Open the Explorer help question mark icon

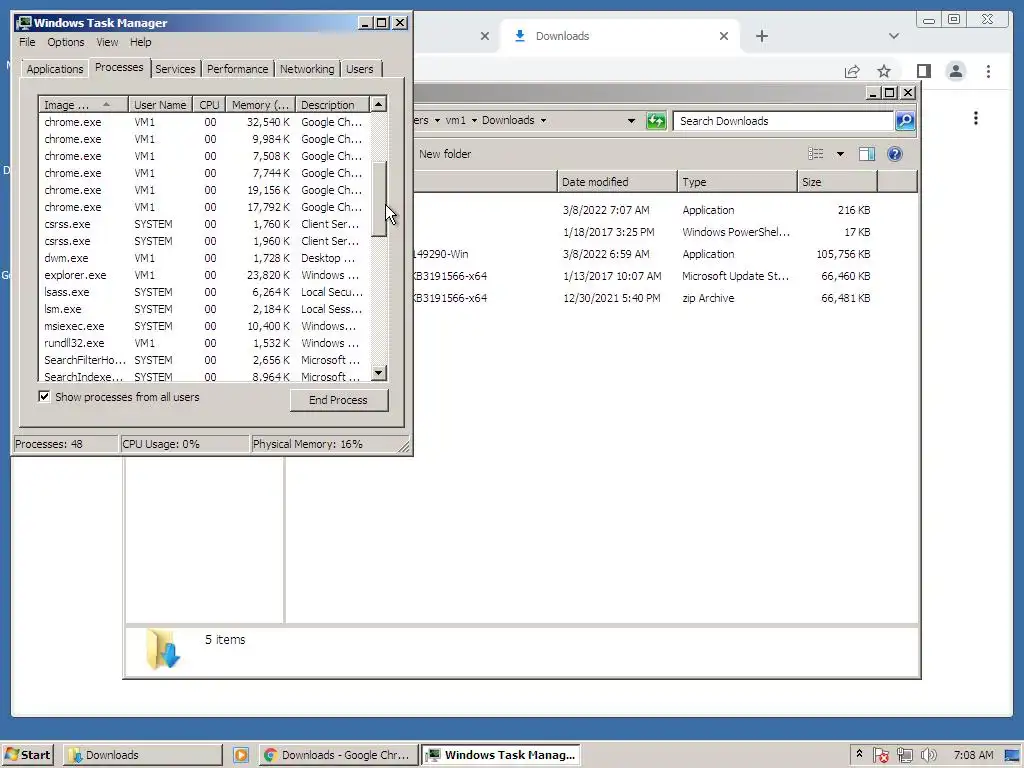coord(895,154)
